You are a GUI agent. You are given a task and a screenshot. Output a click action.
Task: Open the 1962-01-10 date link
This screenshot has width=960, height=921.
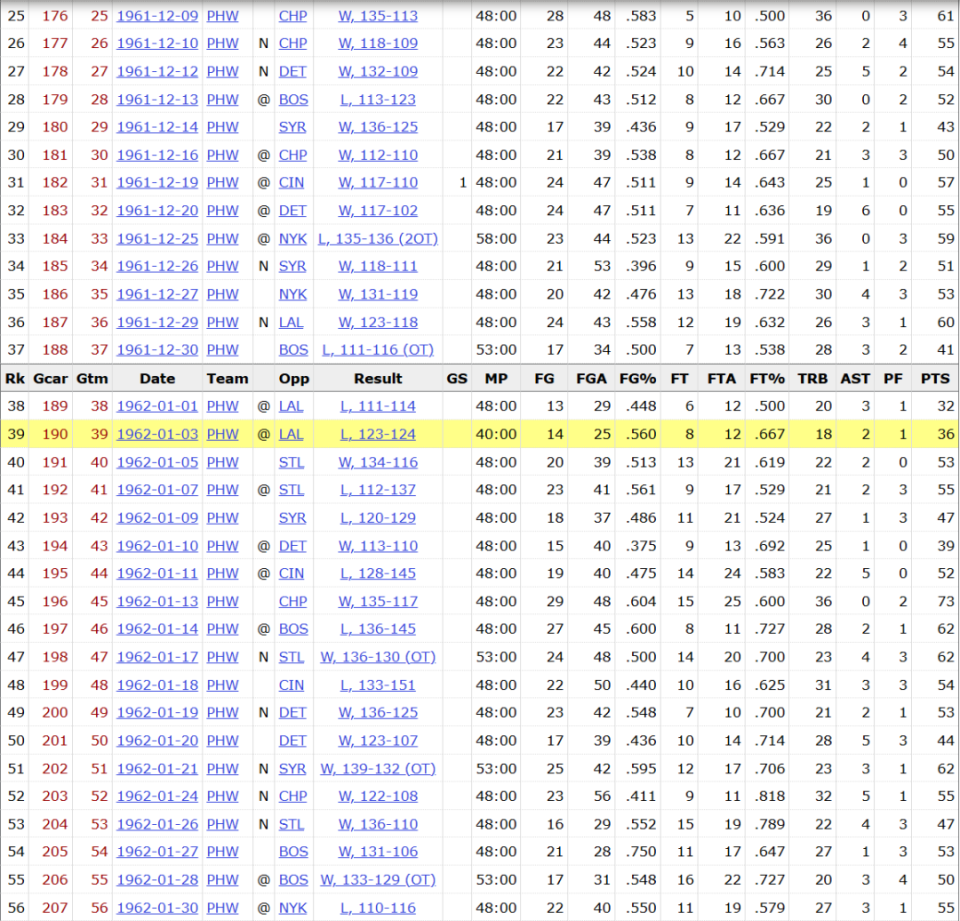[x=157, y=546]
